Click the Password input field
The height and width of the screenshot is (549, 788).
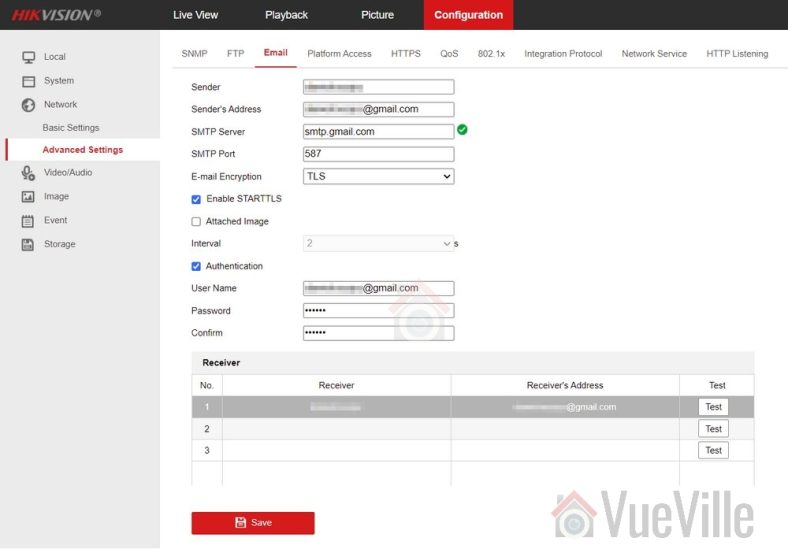pyautogui.click(x=378, y=311)
